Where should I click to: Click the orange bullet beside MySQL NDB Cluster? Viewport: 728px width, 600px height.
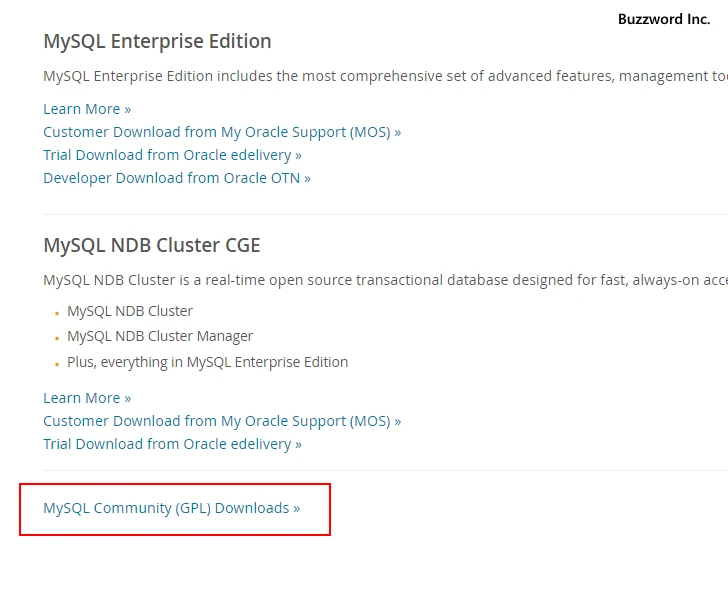57,313
